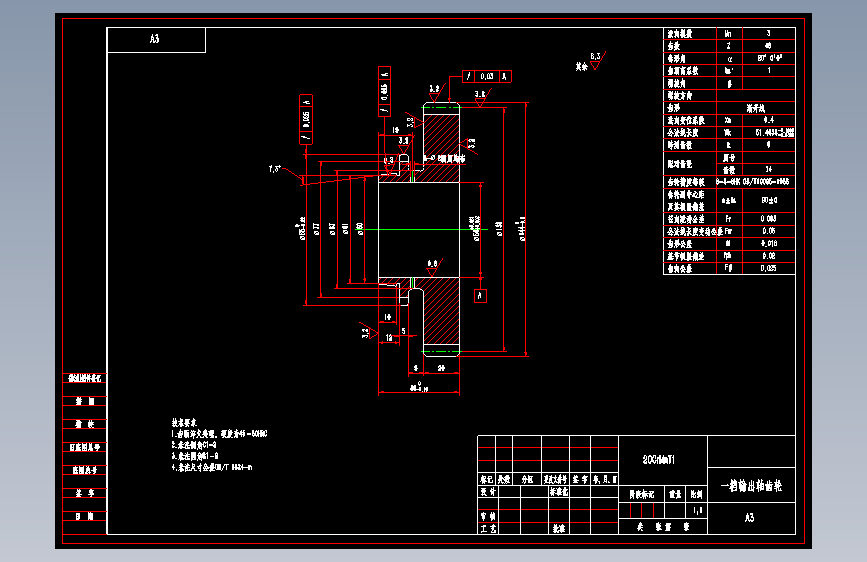Click the Fβ symbol cell

728,268
